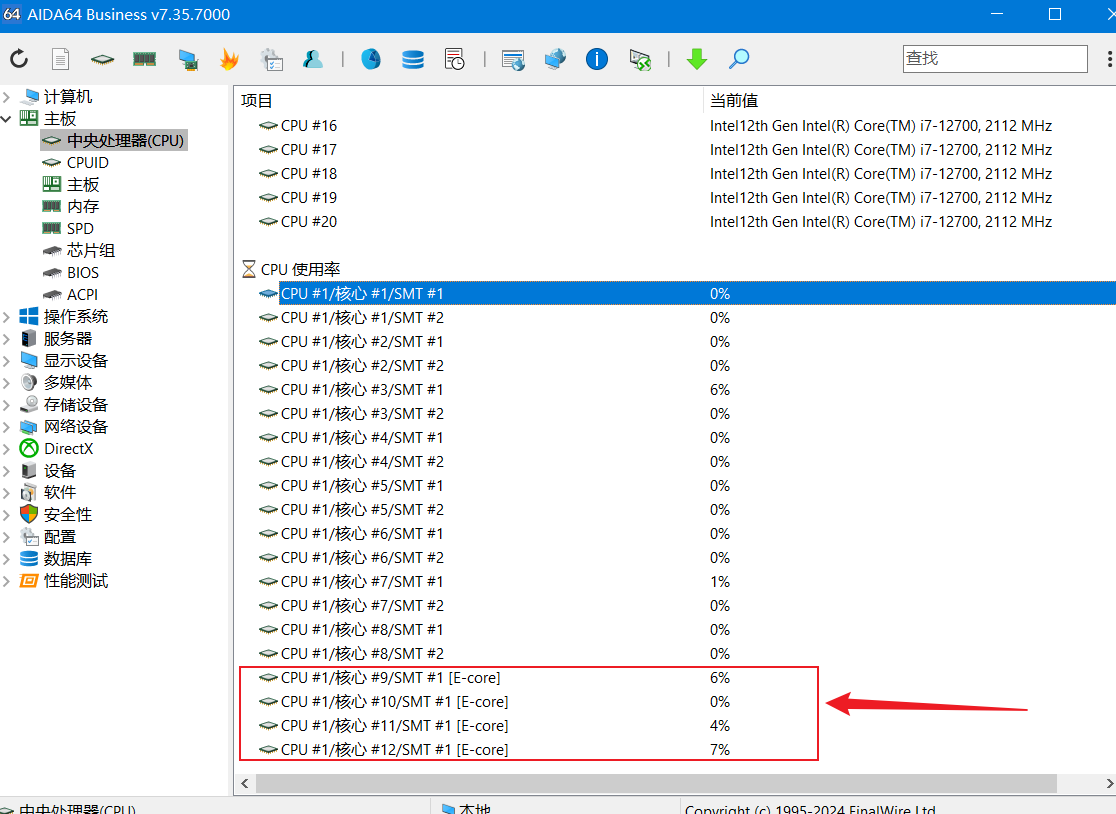This screenshot has width=1116, height=814.
Task: Open the Report page icon
Action: pyautogui.click(x=60, y=59)
